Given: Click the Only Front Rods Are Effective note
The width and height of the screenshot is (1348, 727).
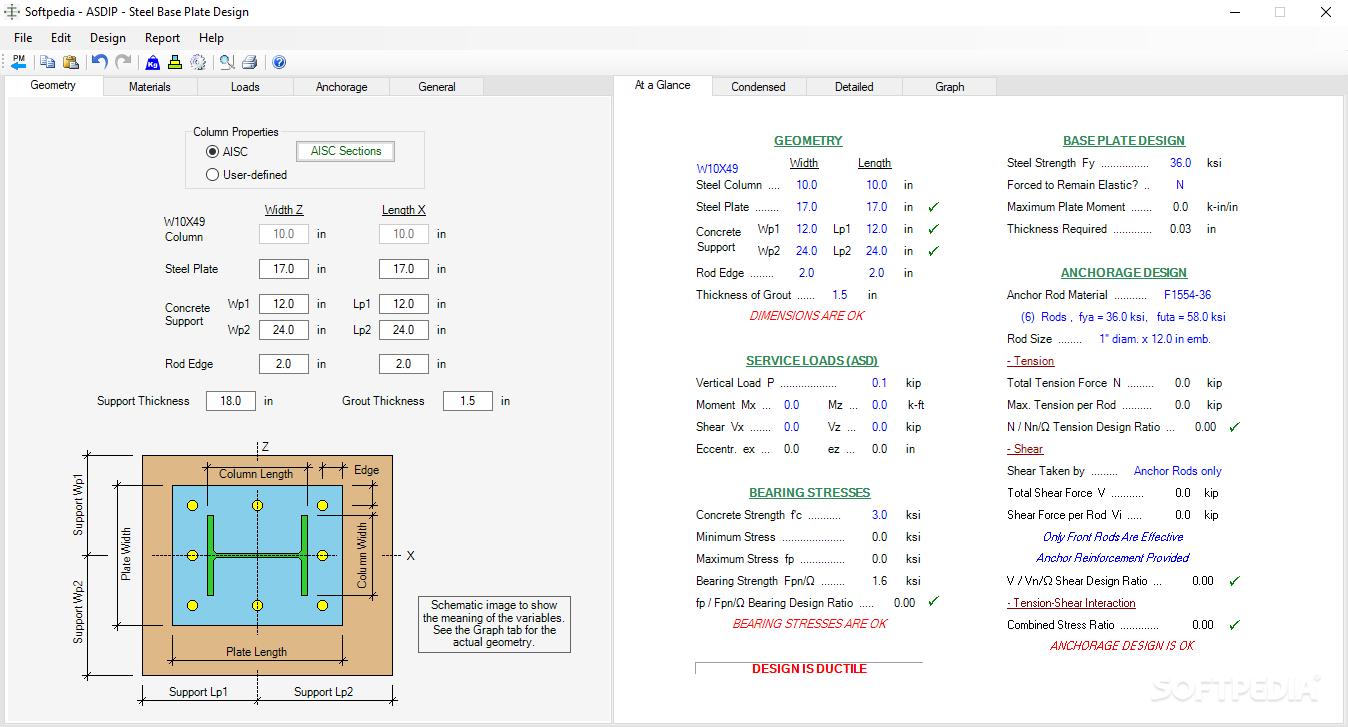Looking at the screenshot, I should (x=1113, y=537).
